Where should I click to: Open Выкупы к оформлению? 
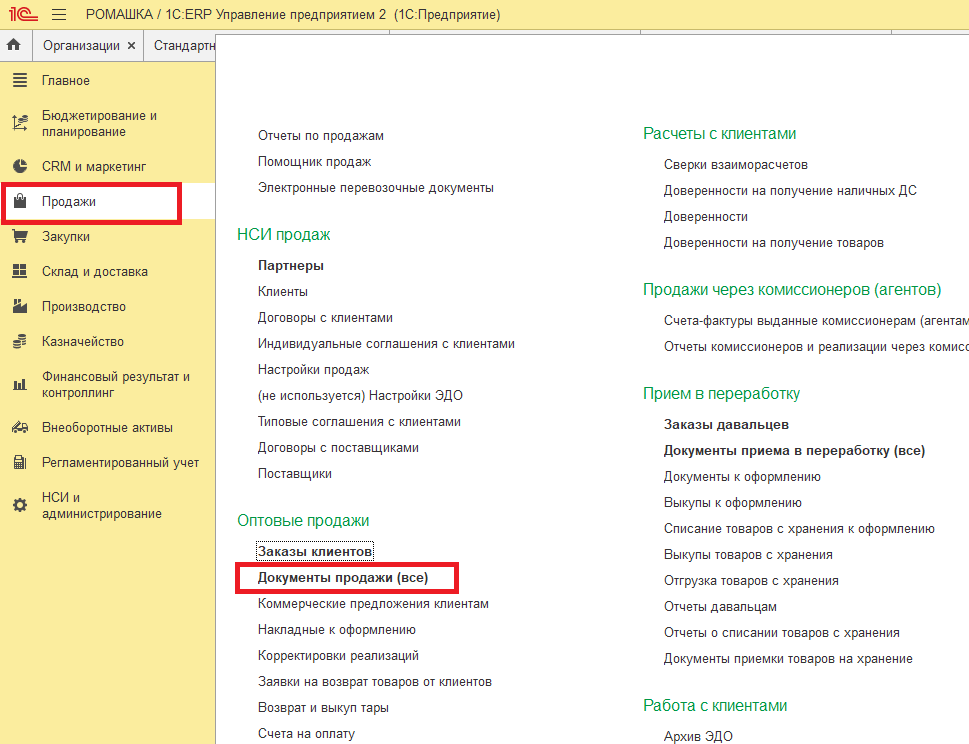tap(732, 502)
